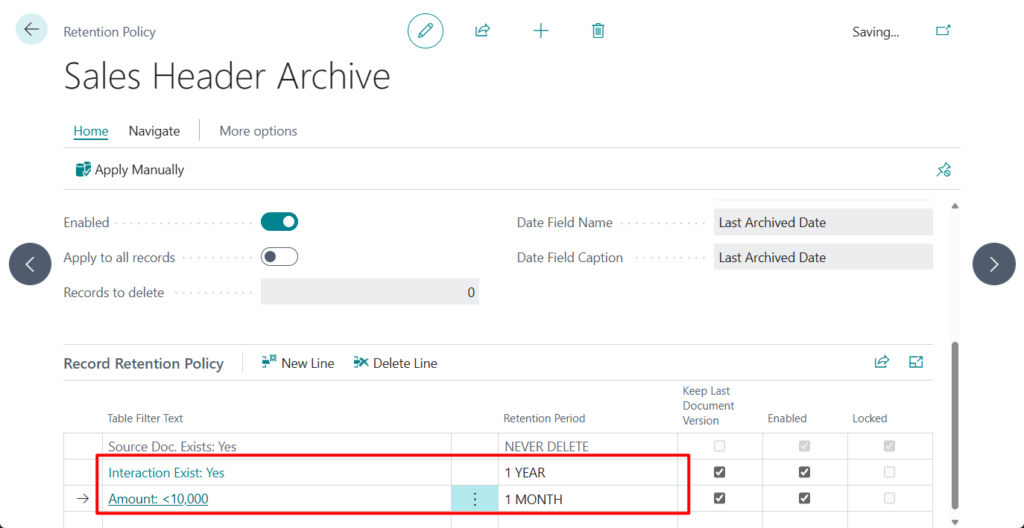This screenshot has height=528, width=1024.
Task: Toggle the Enabled switch off
Action: point(279,222)
